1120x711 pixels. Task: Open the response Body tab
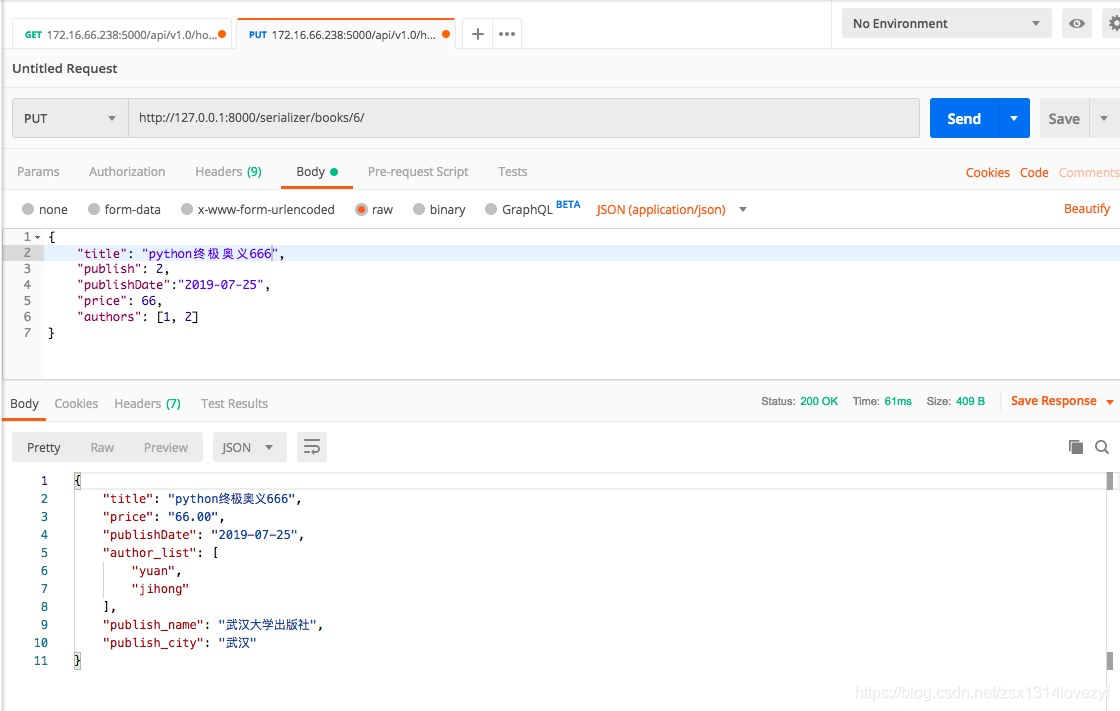(24, 404)
